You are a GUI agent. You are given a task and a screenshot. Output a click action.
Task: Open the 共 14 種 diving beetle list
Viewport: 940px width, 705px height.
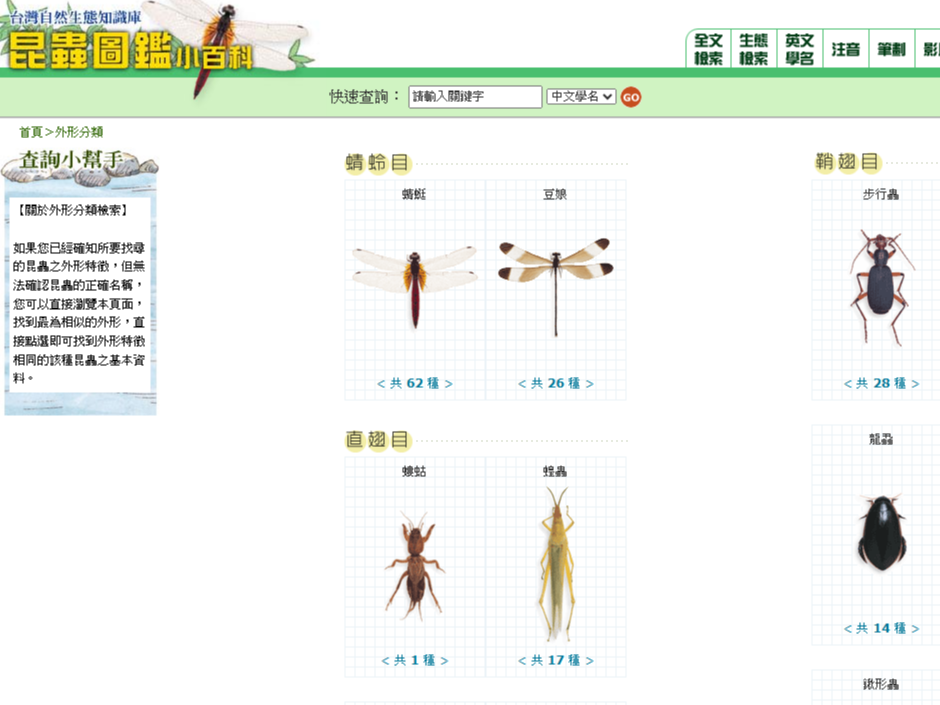pos(881,628)
